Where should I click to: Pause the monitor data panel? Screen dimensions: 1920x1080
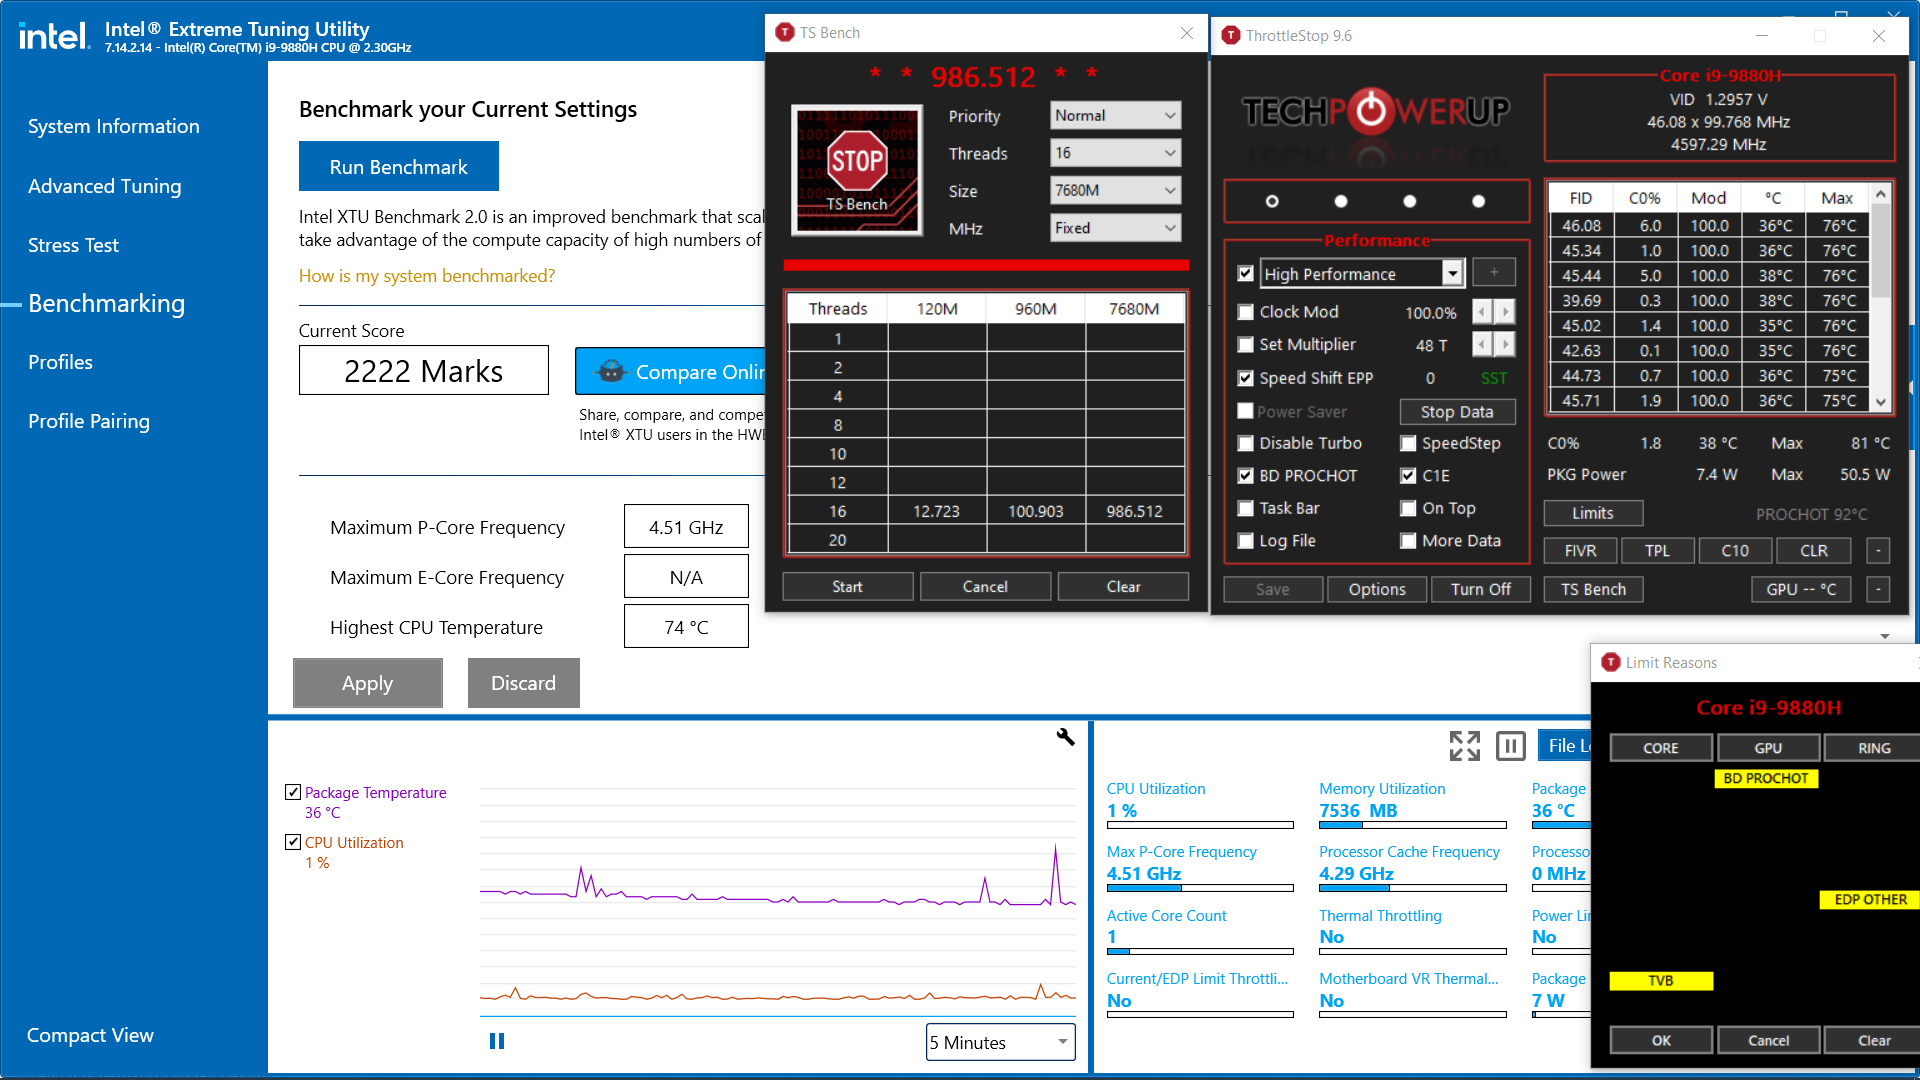(1510, 745)
